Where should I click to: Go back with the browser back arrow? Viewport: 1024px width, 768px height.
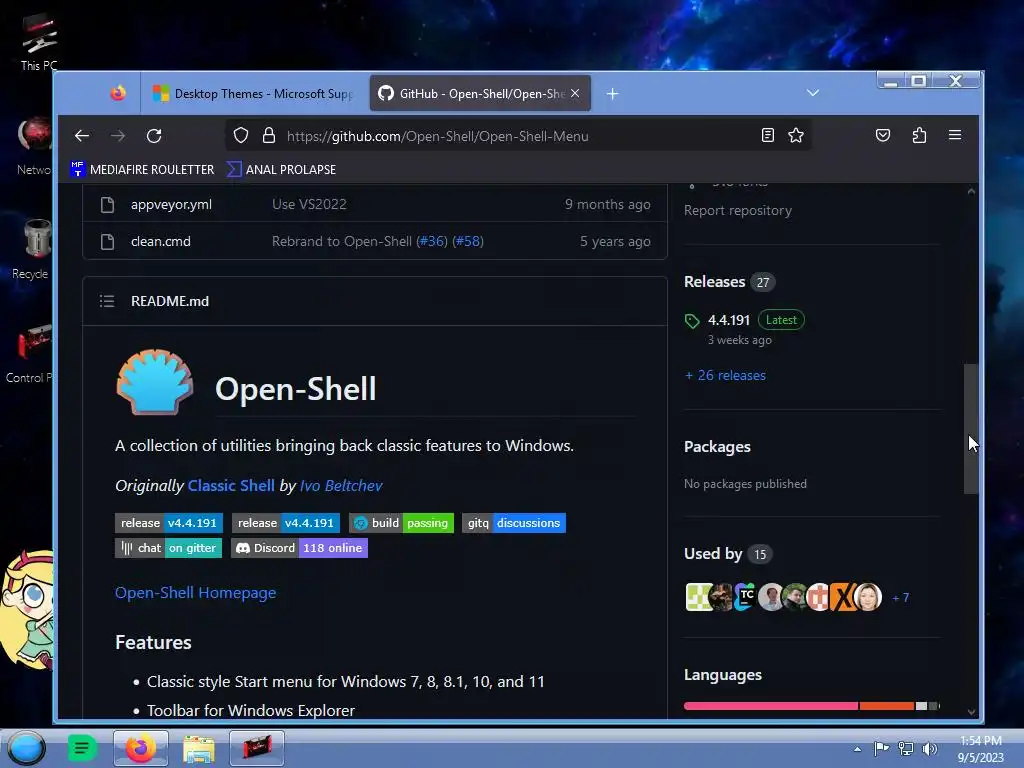pyautogui.click(x=82, y=136)
